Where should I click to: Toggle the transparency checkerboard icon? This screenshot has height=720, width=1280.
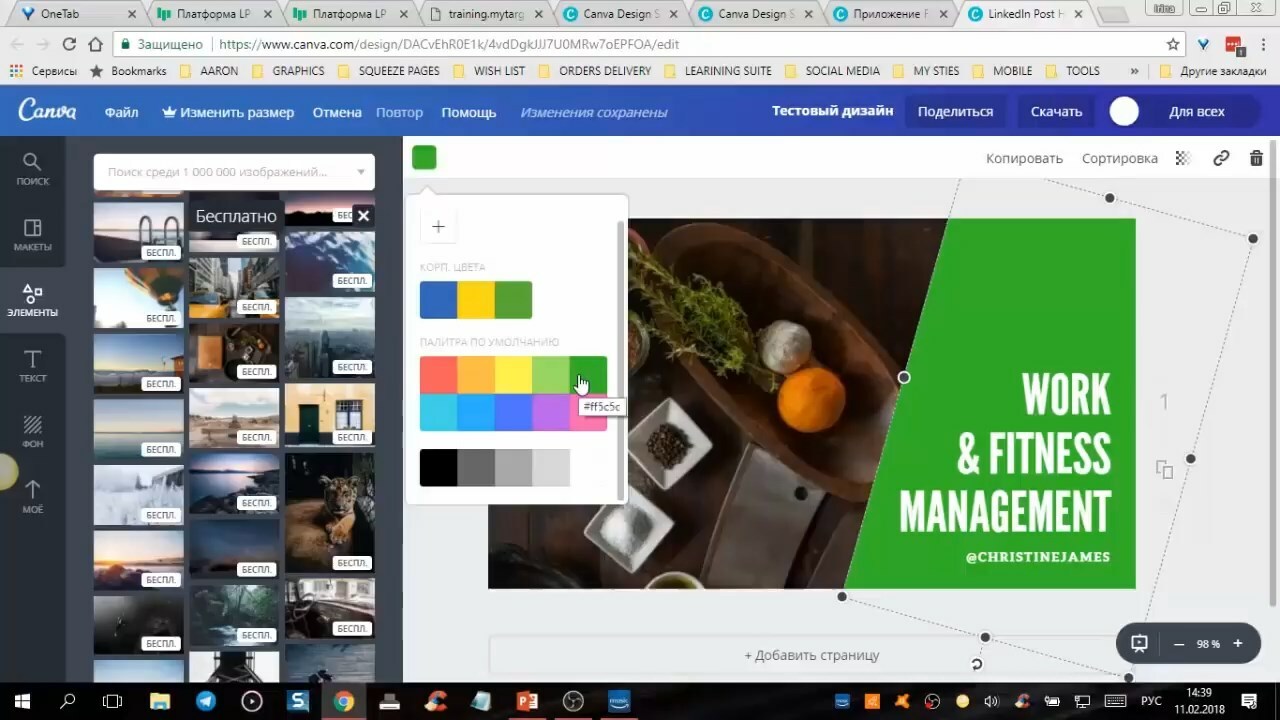[1182, 158]
